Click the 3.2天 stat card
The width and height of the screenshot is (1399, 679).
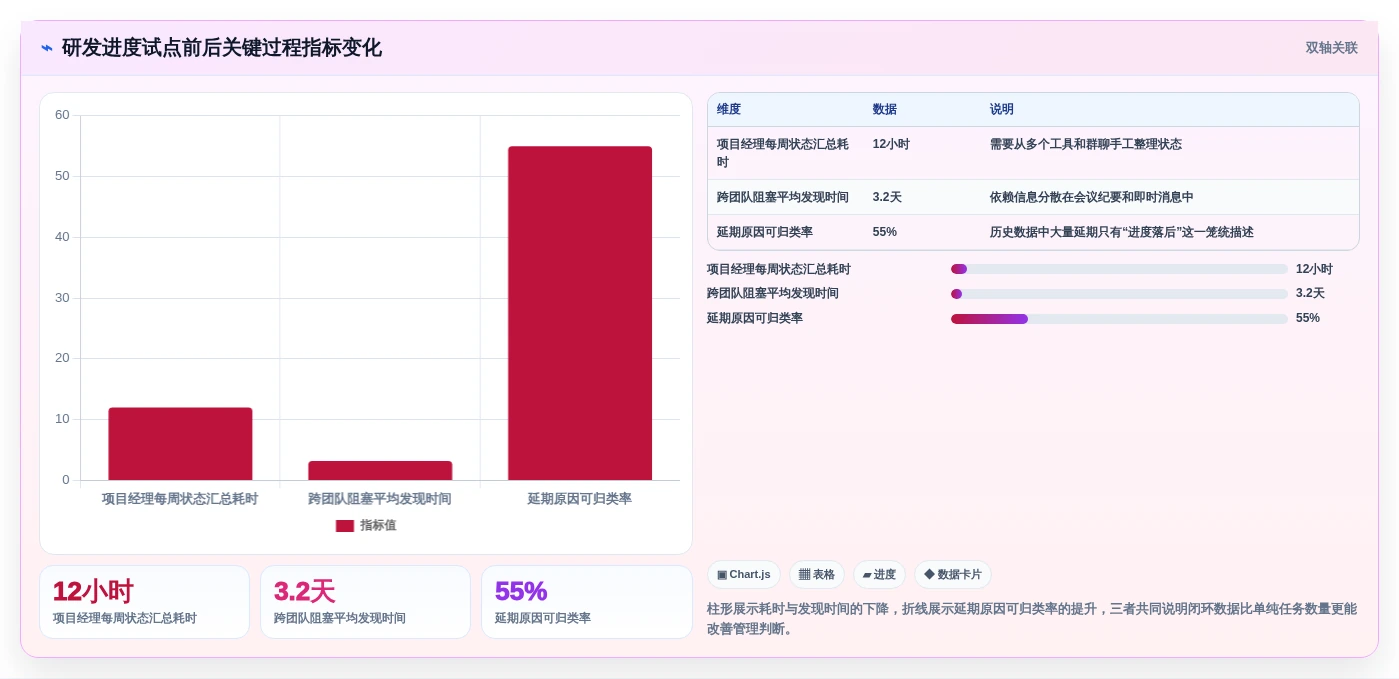tap(365, 602)
